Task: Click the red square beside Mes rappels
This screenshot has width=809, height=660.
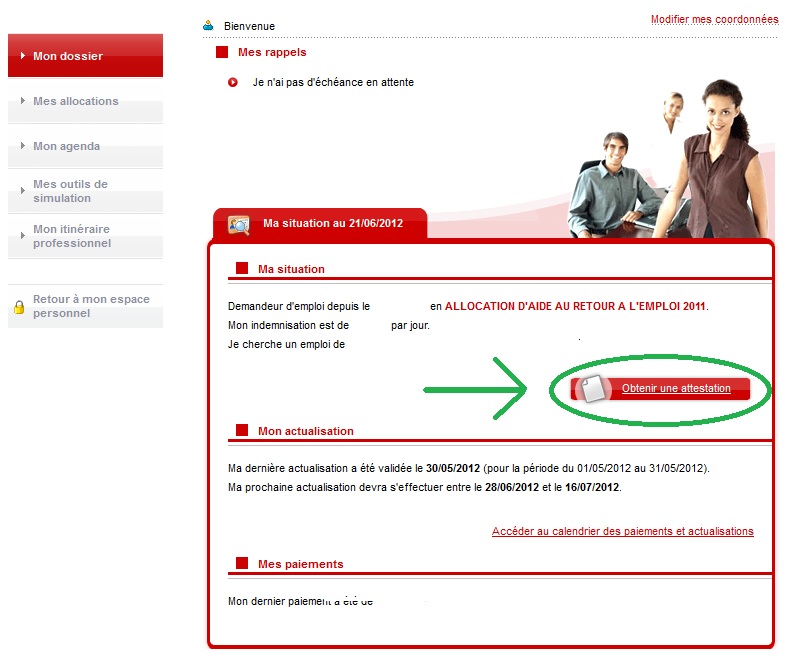Action: click(x=222, y=52)
